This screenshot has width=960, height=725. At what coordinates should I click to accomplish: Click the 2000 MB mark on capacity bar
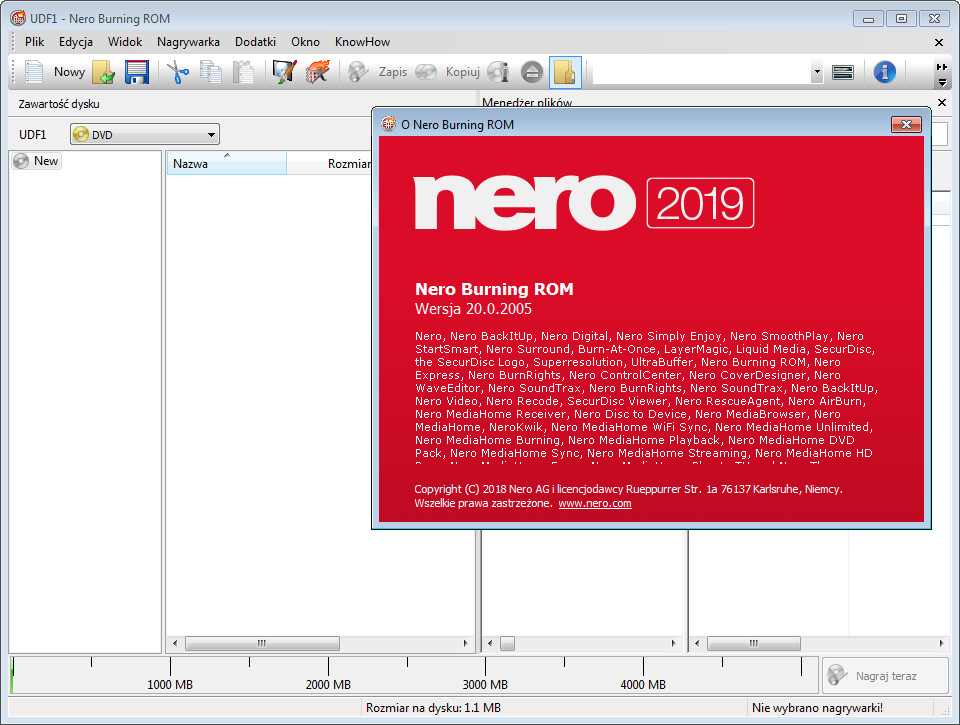[328, 684]
